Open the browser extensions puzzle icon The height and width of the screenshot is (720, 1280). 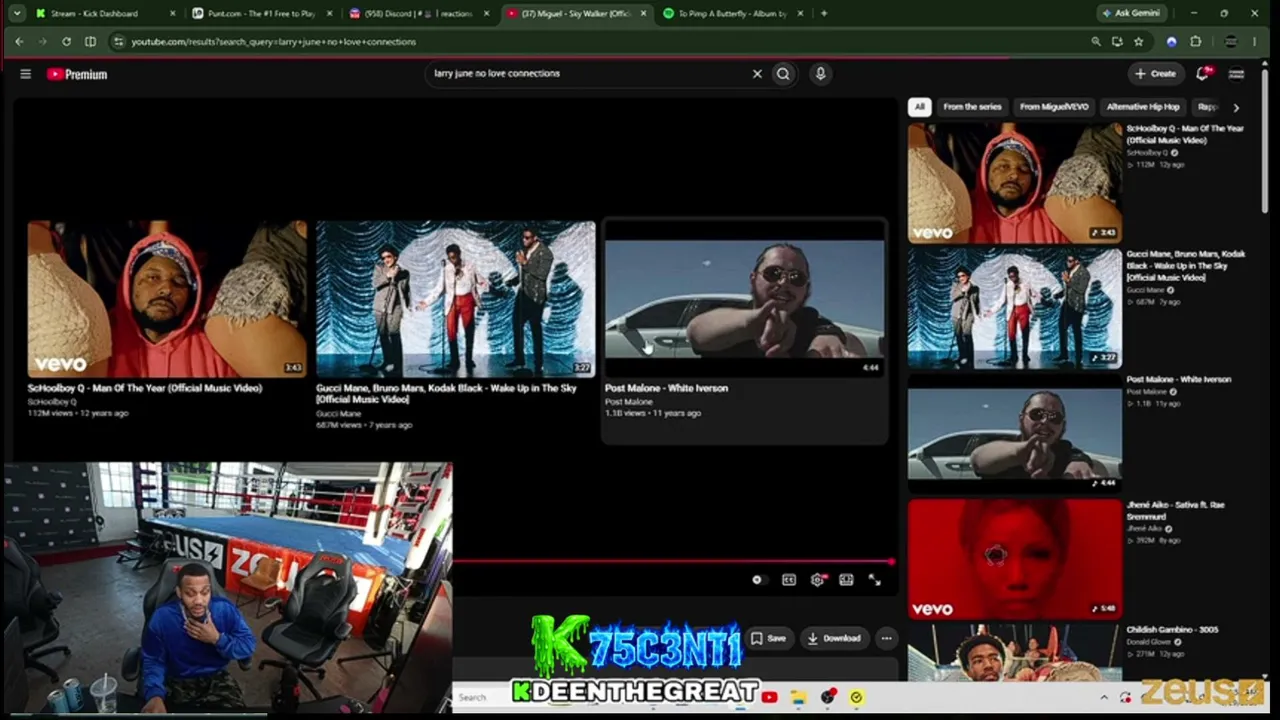(1195, 42)
